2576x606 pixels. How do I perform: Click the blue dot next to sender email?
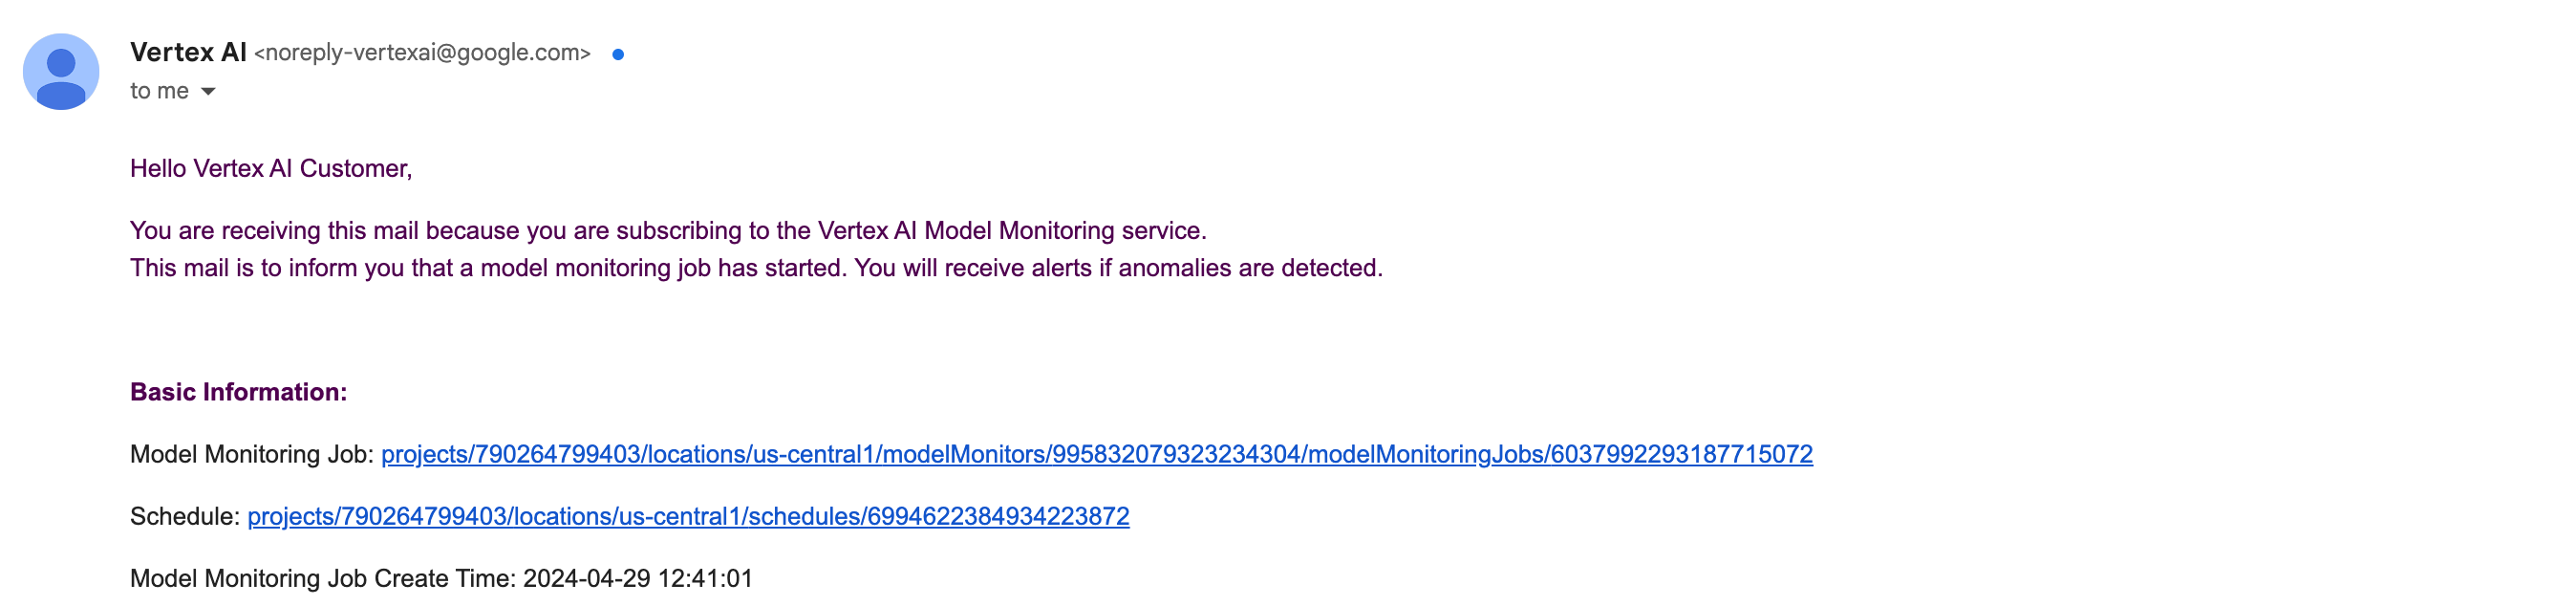618,55
